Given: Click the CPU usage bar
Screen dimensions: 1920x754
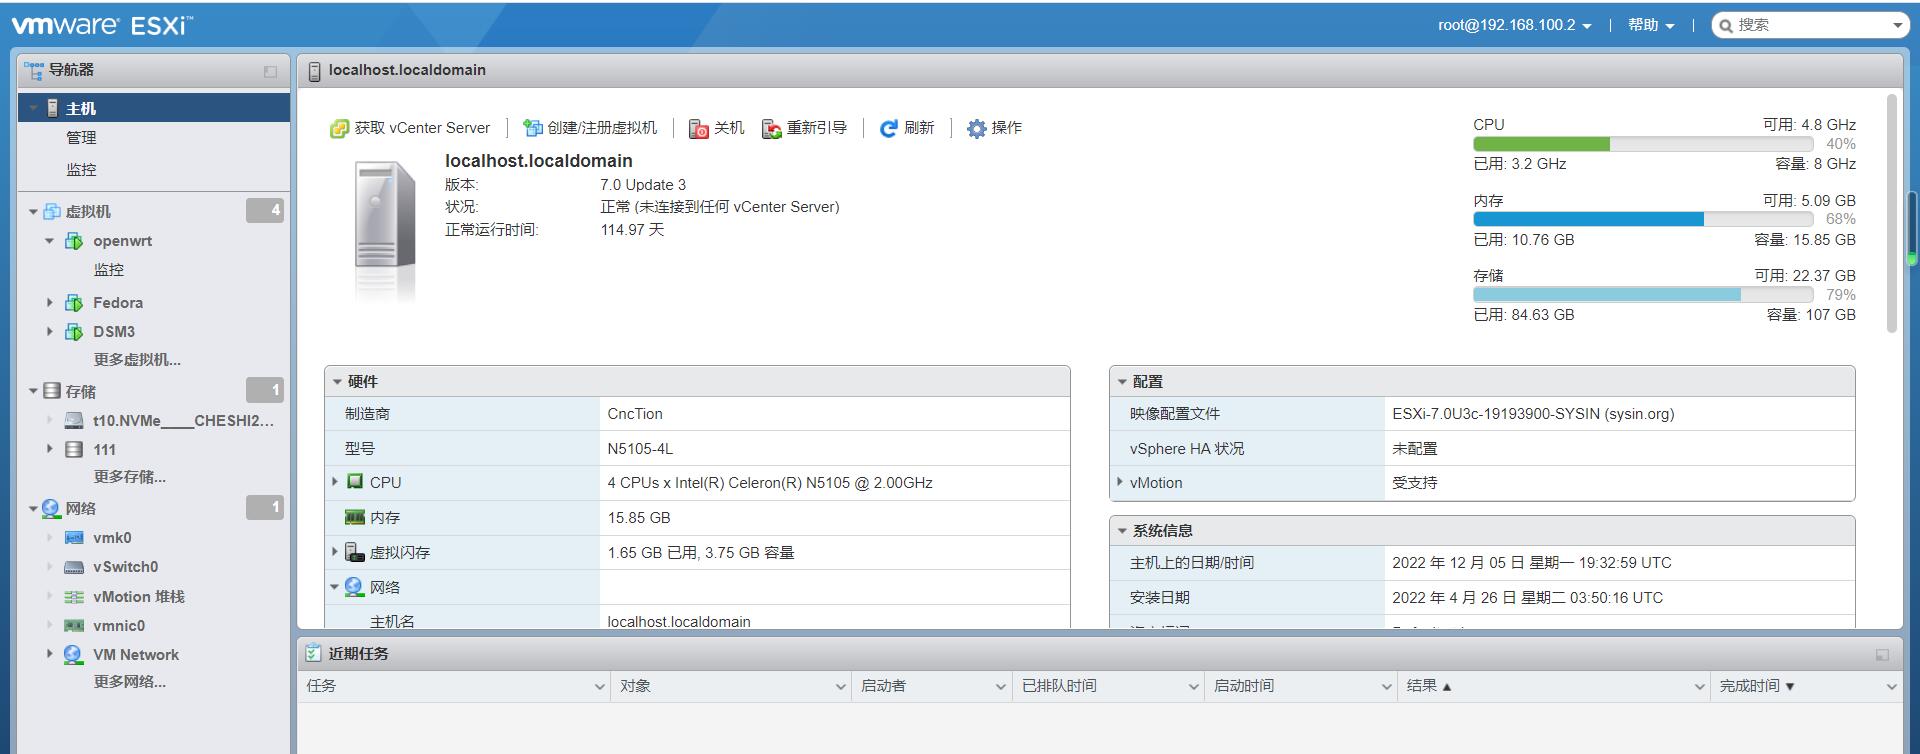Looking at the screenshot, I should tap(1643, 144).
